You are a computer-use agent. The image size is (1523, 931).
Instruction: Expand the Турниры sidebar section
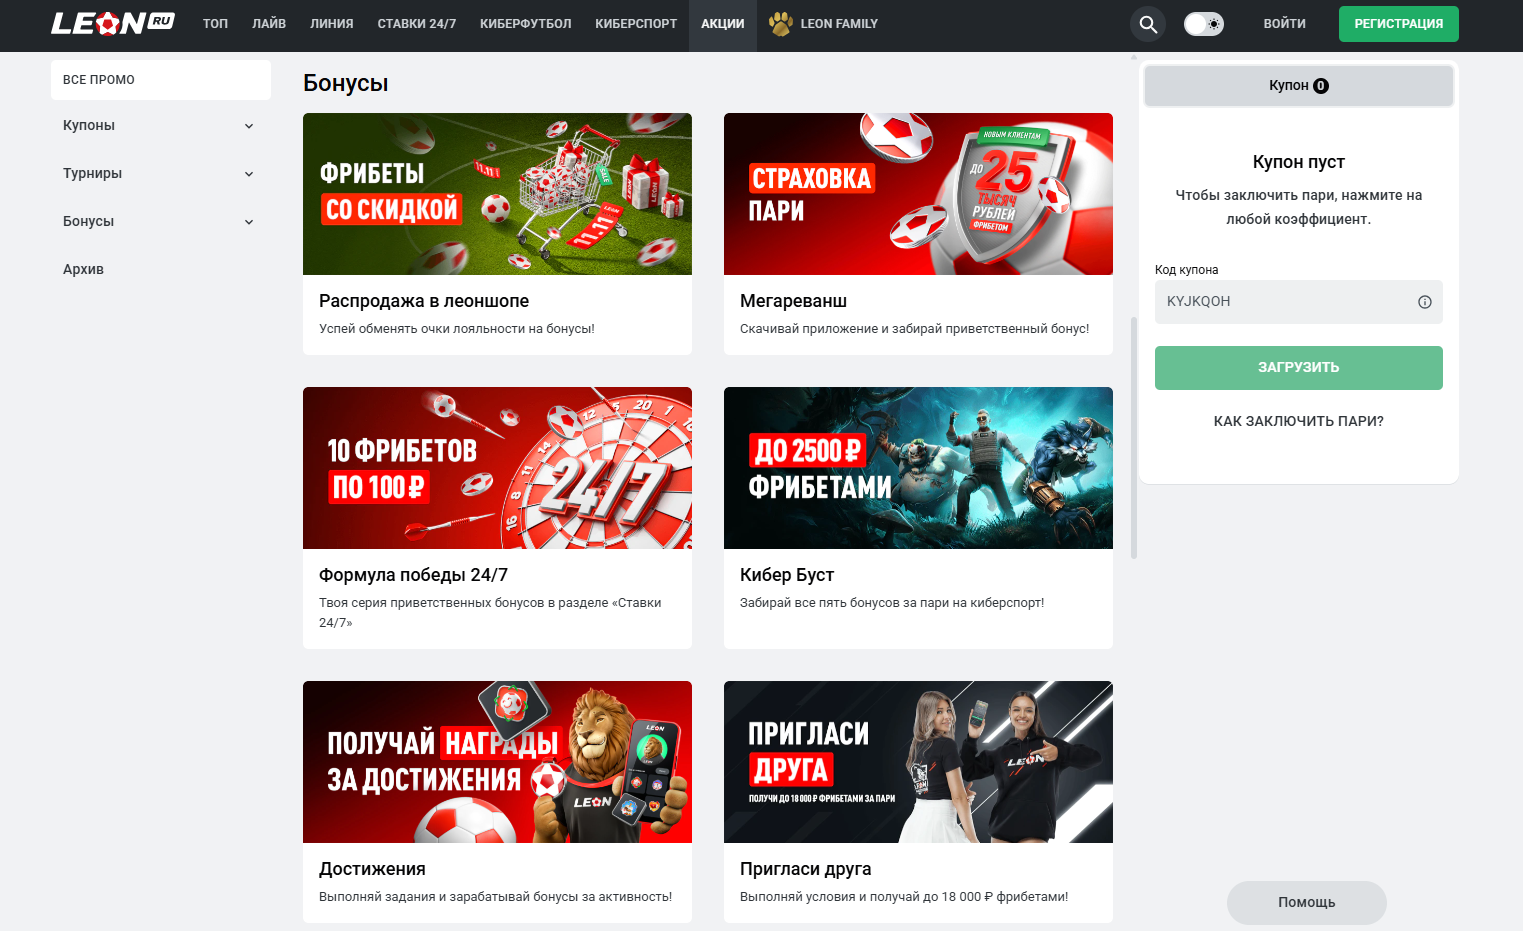(x=160, y=173)
